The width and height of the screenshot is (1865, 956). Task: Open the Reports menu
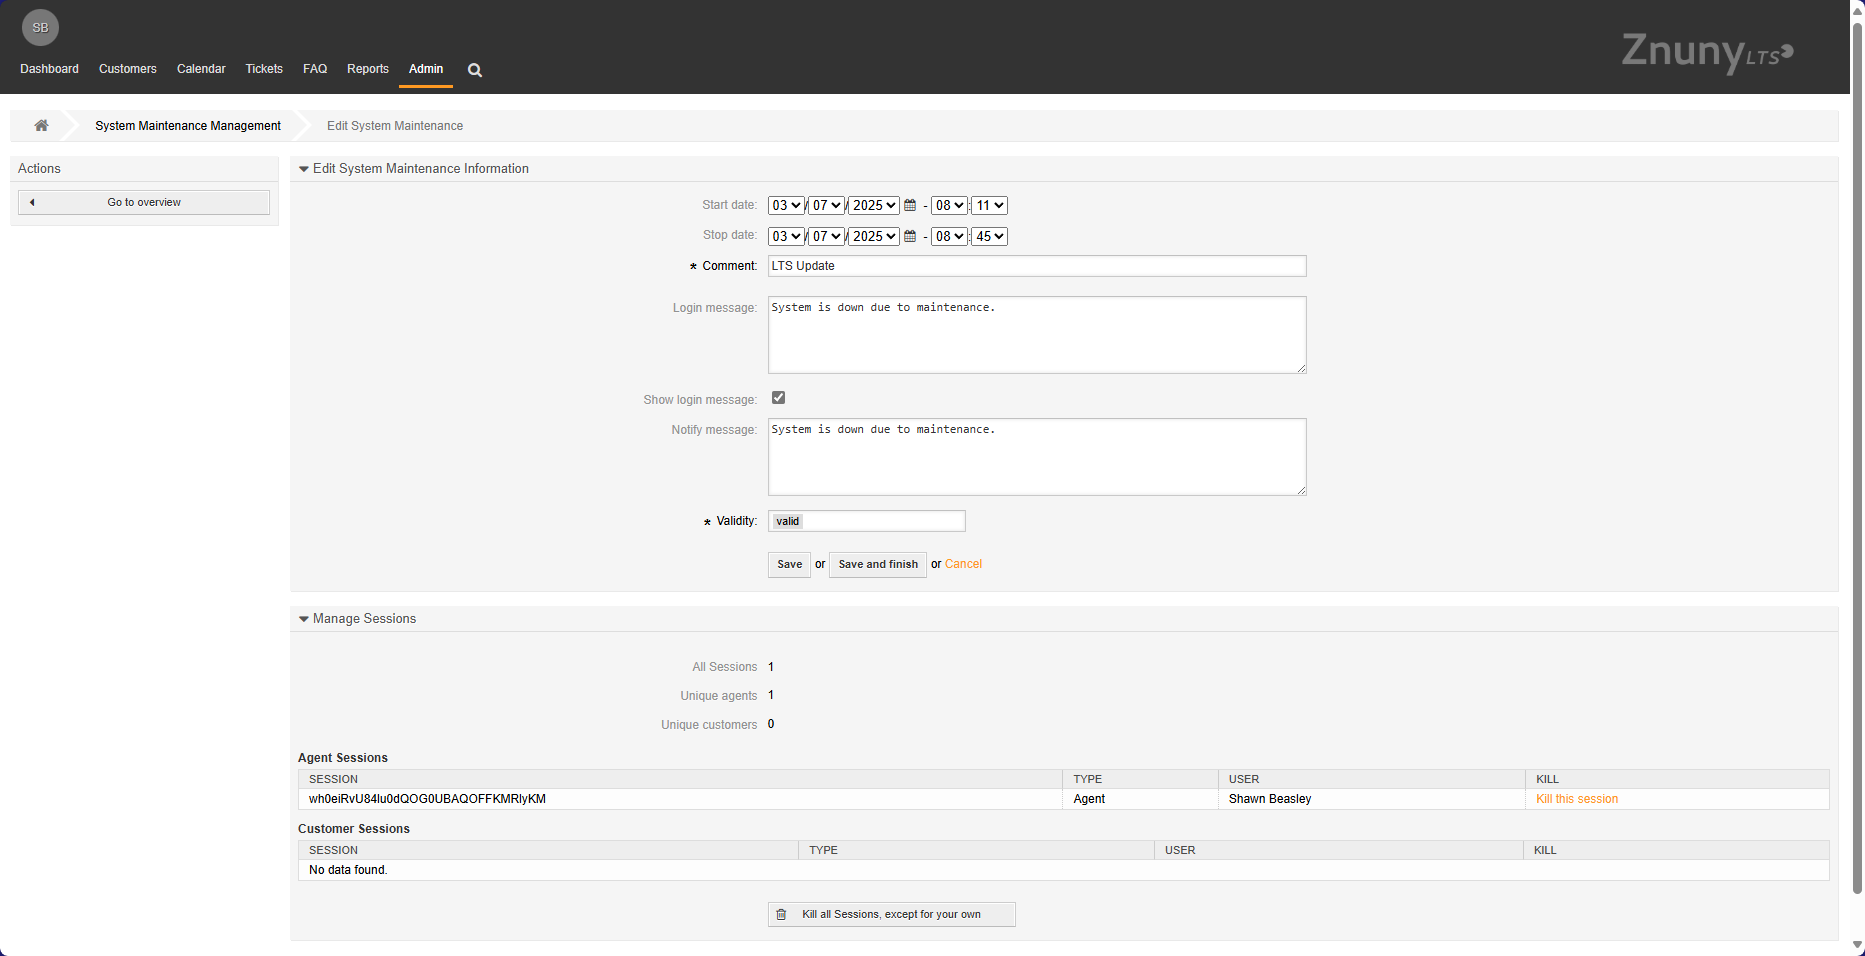click(x=368, y=69)
